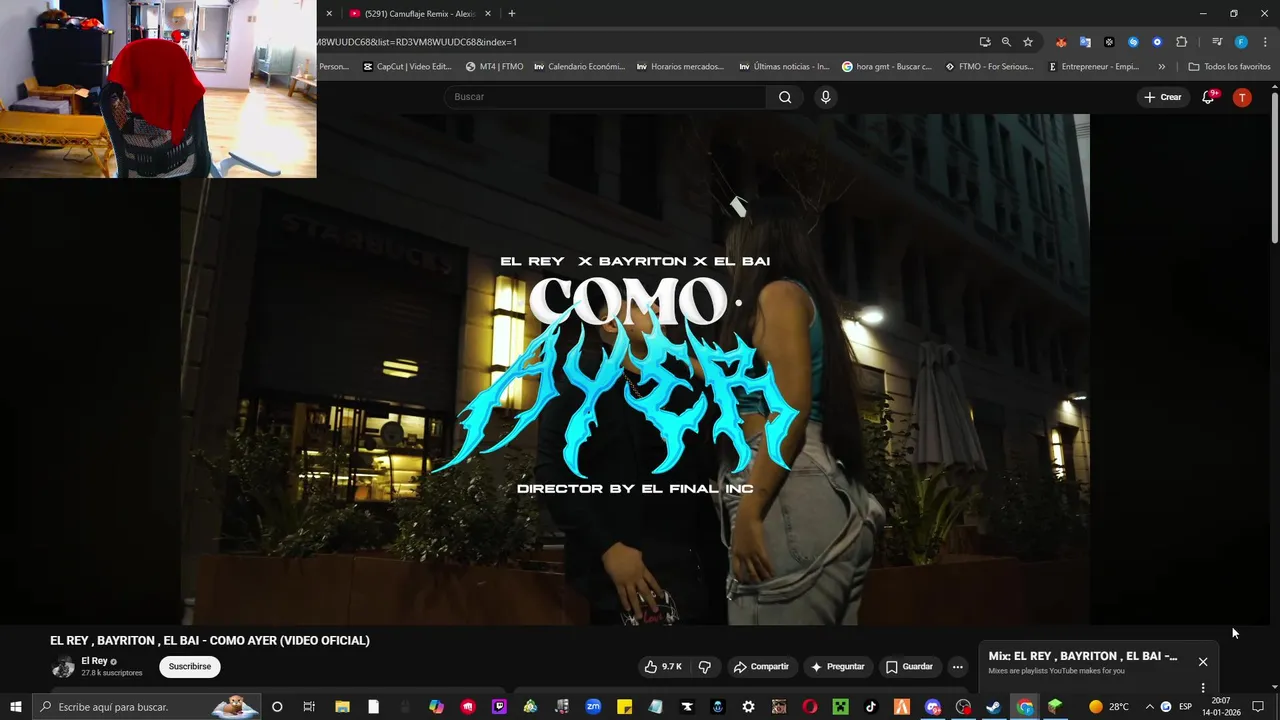Open clock showing 20:07
The height and width of the screenshot is (720, 1280).
point(1221,707)
